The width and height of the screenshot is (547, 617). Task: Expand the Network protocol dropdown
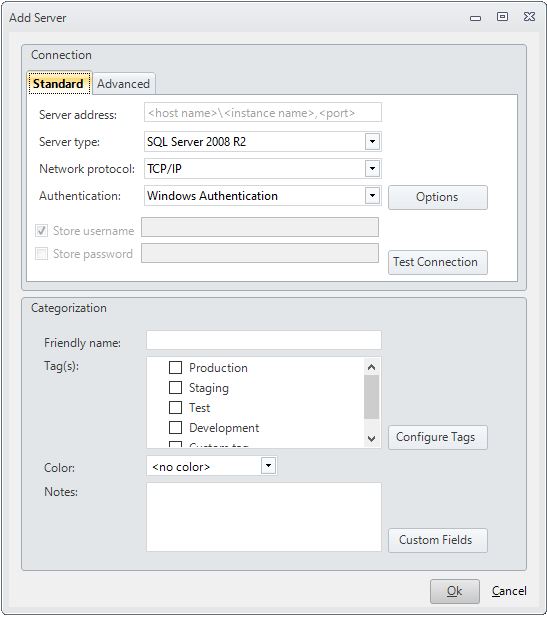(372, 169)
